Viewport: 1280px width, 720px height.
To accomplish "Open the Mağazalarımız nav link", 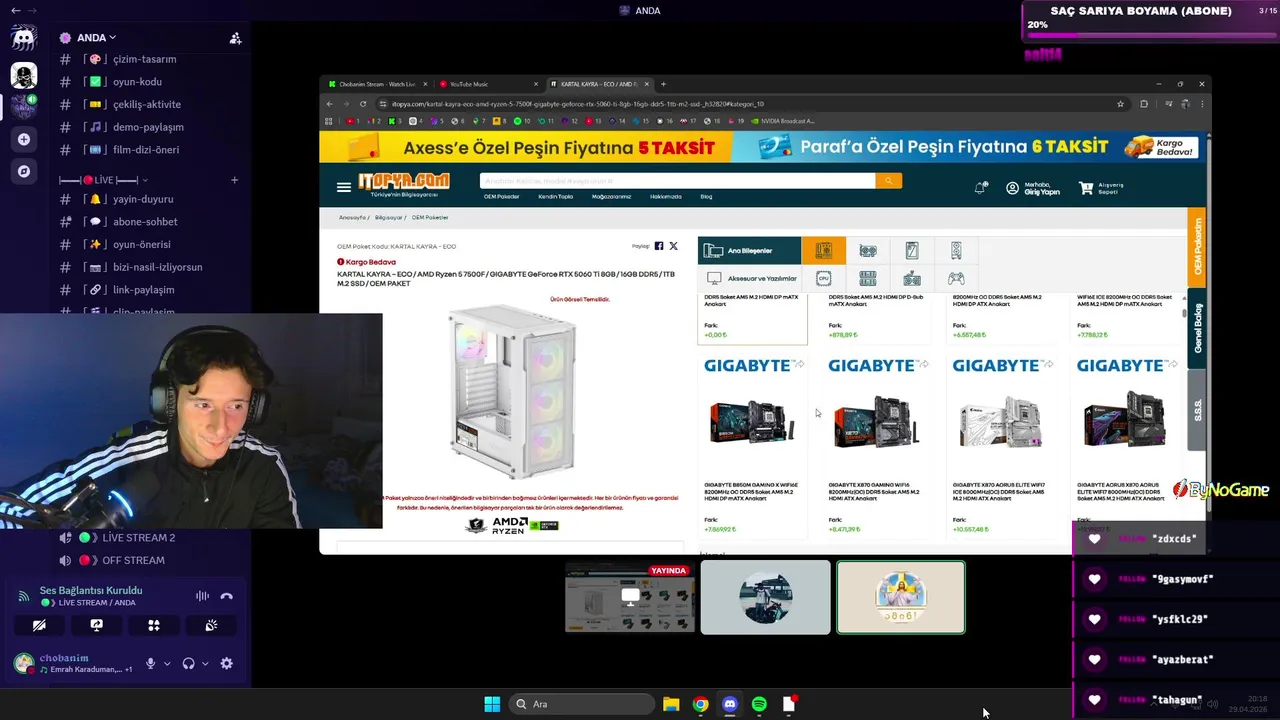I will tap(612, 197).
